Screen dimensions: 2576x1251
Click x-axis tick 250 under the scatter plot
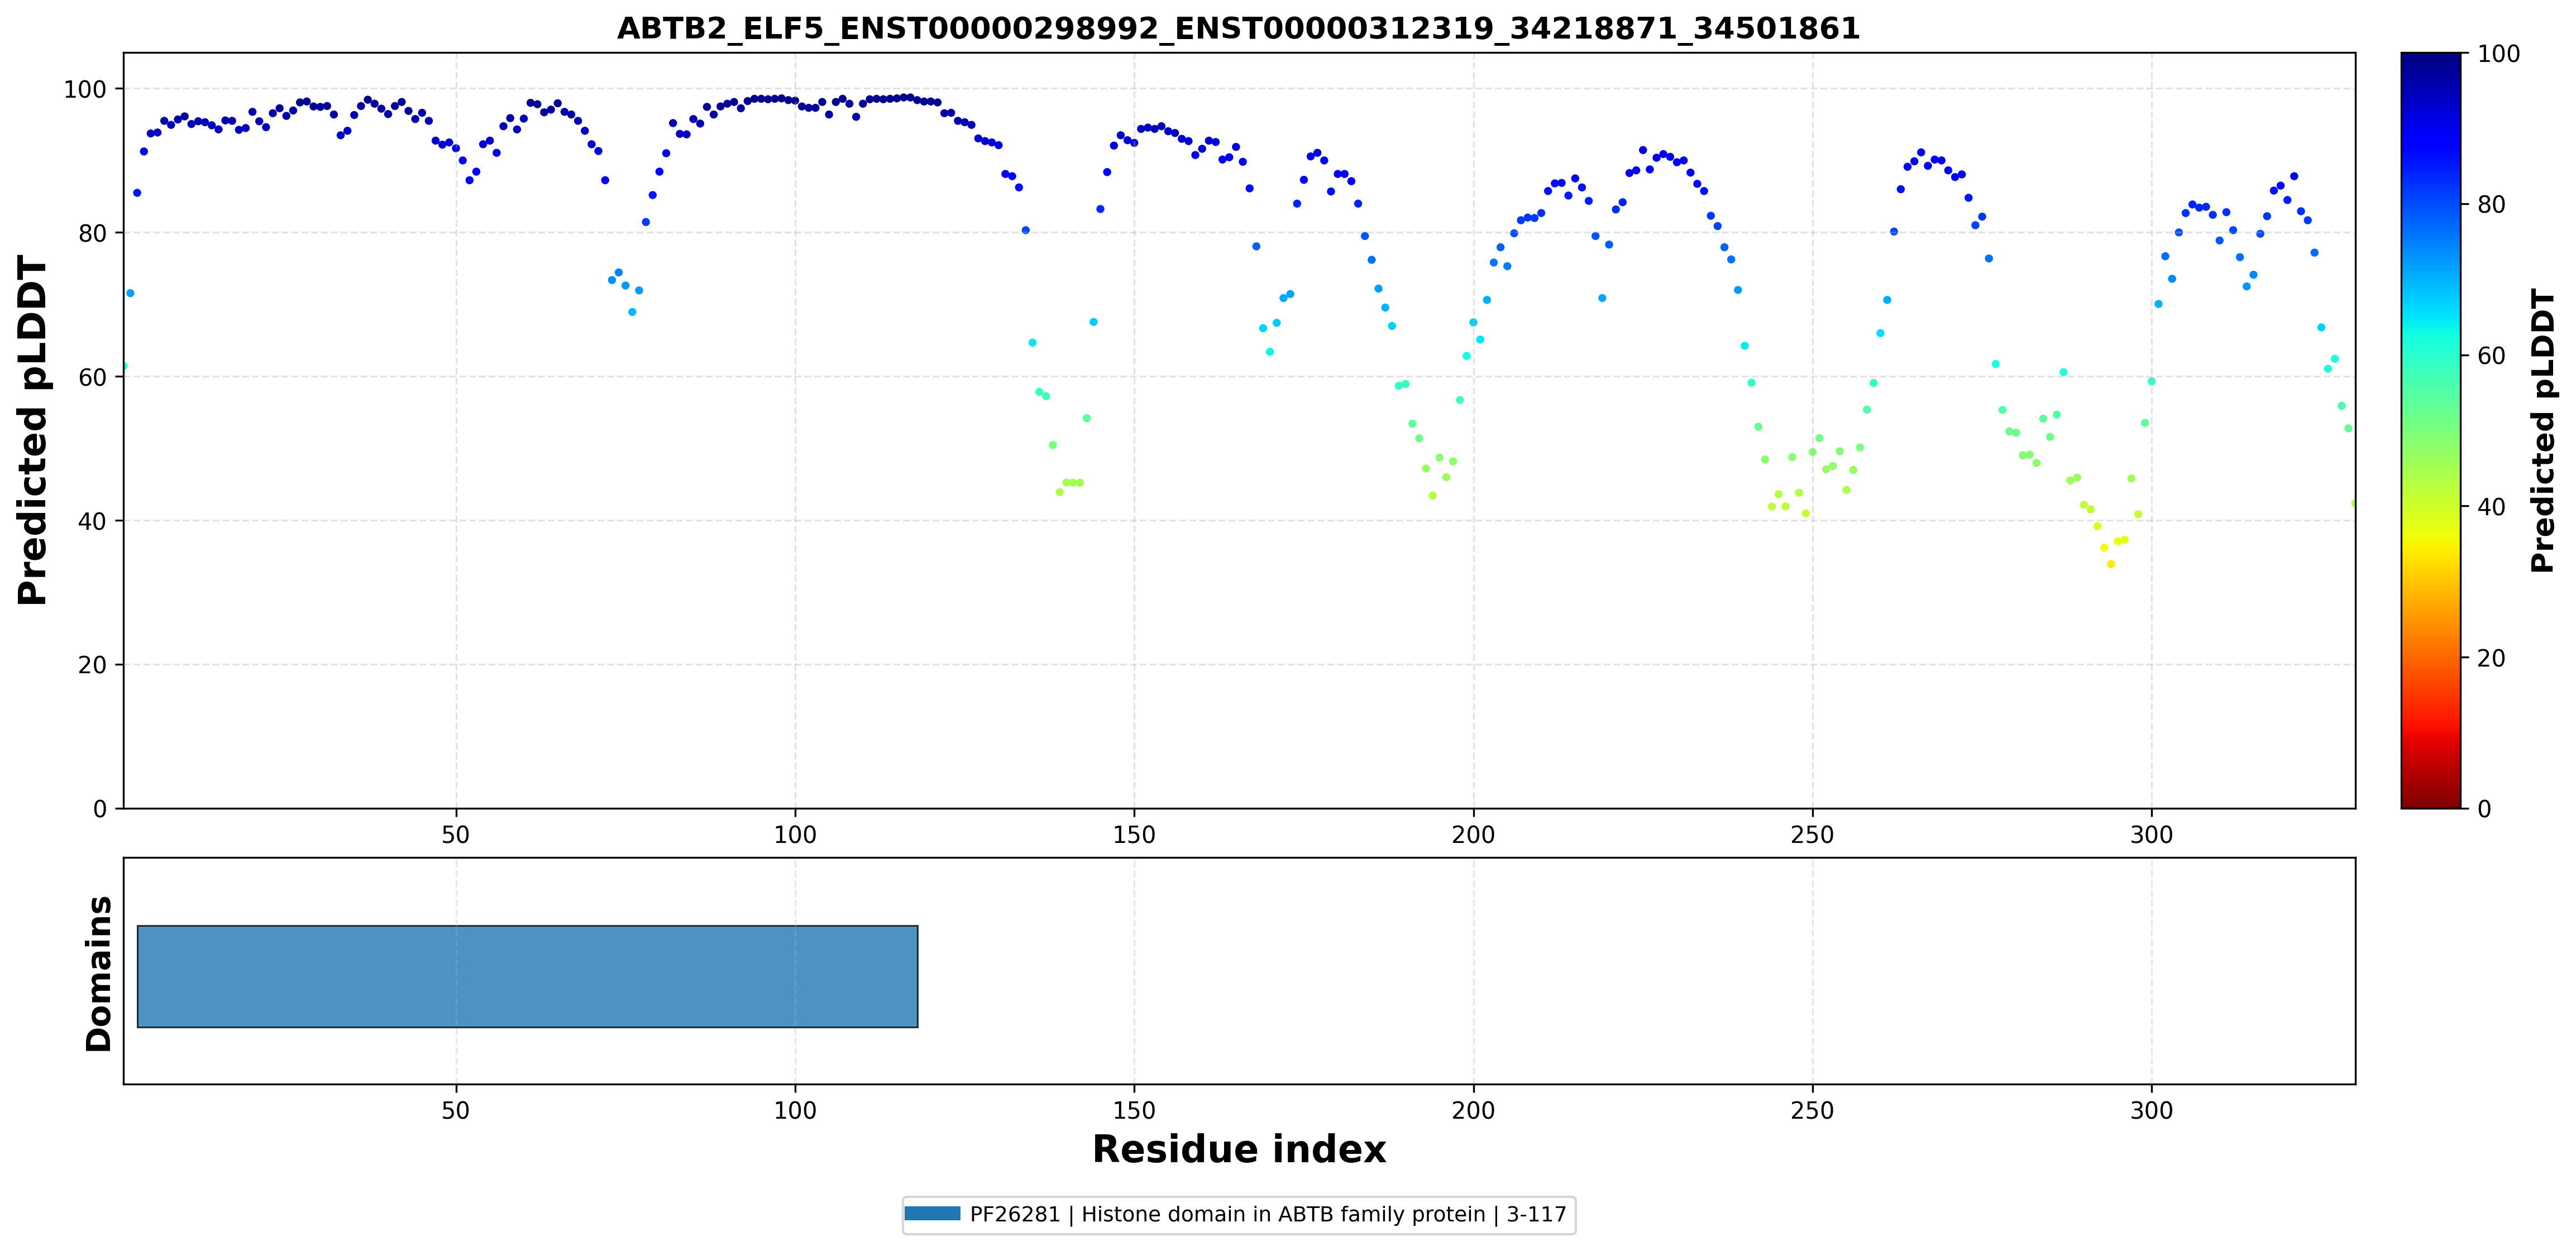(1812, 835)
